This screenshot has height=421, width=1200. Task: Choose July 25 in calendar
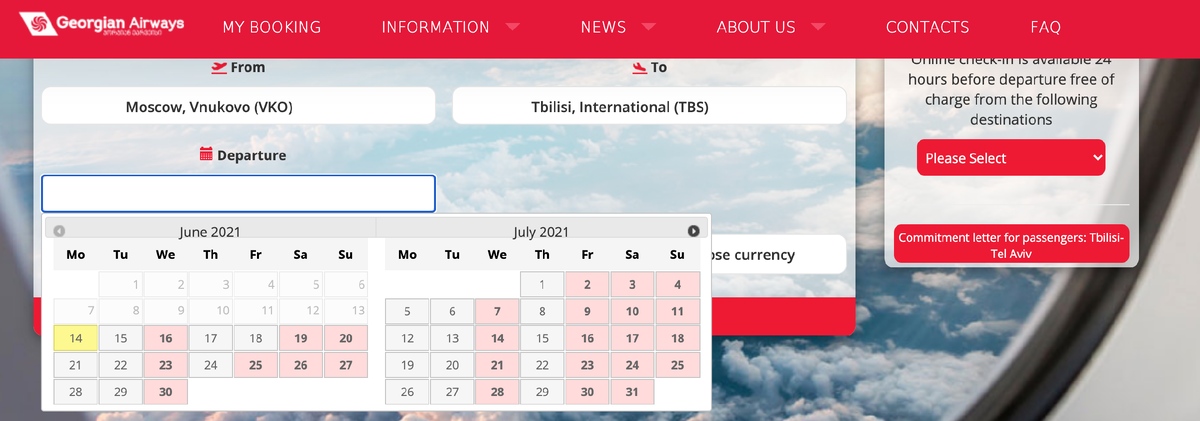coord(677,365)
